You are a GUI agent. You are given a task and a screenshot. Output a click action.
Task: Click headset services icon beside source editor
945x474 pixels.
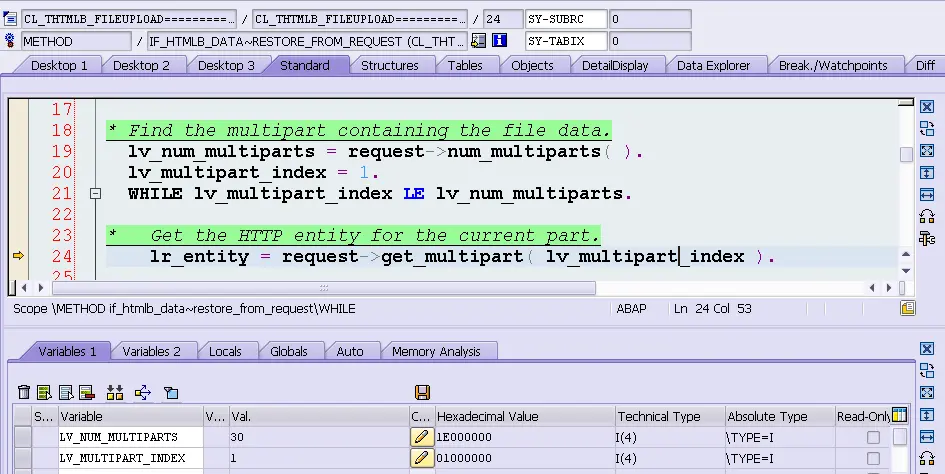[927, 216]
